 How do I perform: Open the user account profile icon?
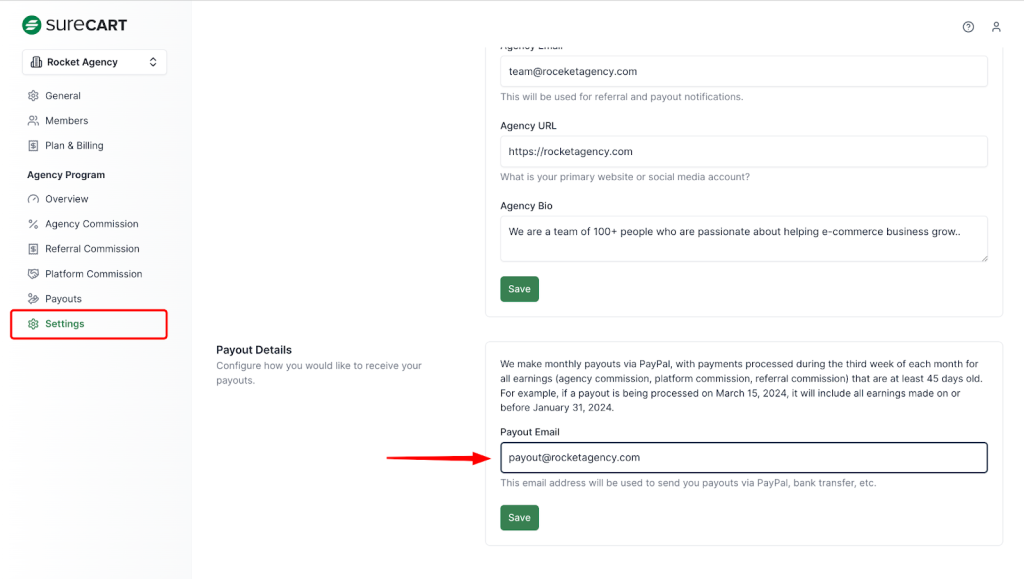pos(996,27)
